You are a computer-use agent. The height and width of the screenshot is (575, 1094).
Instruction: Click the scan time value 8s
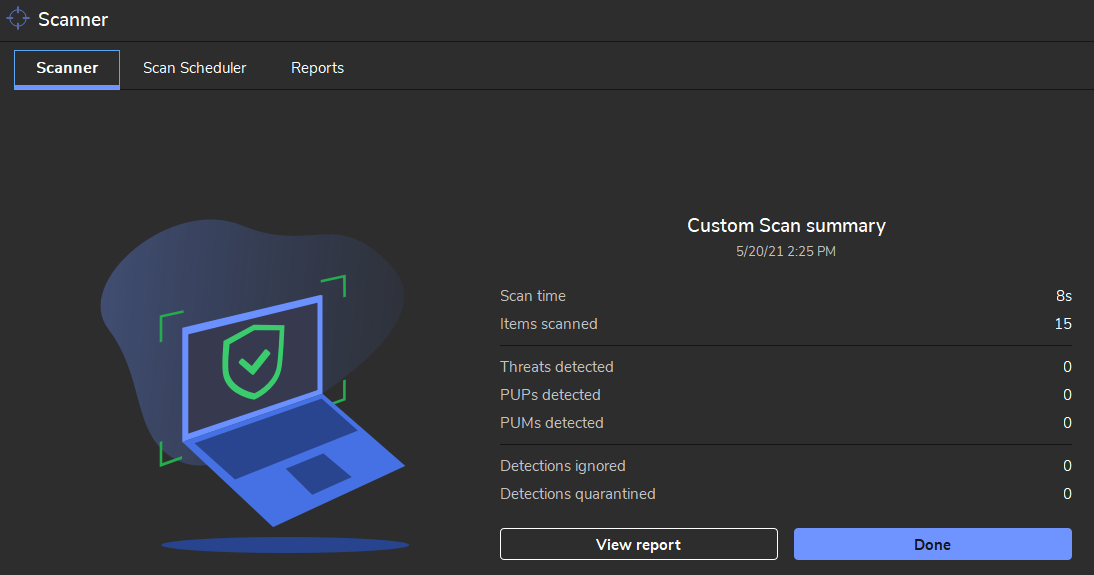coord(1063,296)
